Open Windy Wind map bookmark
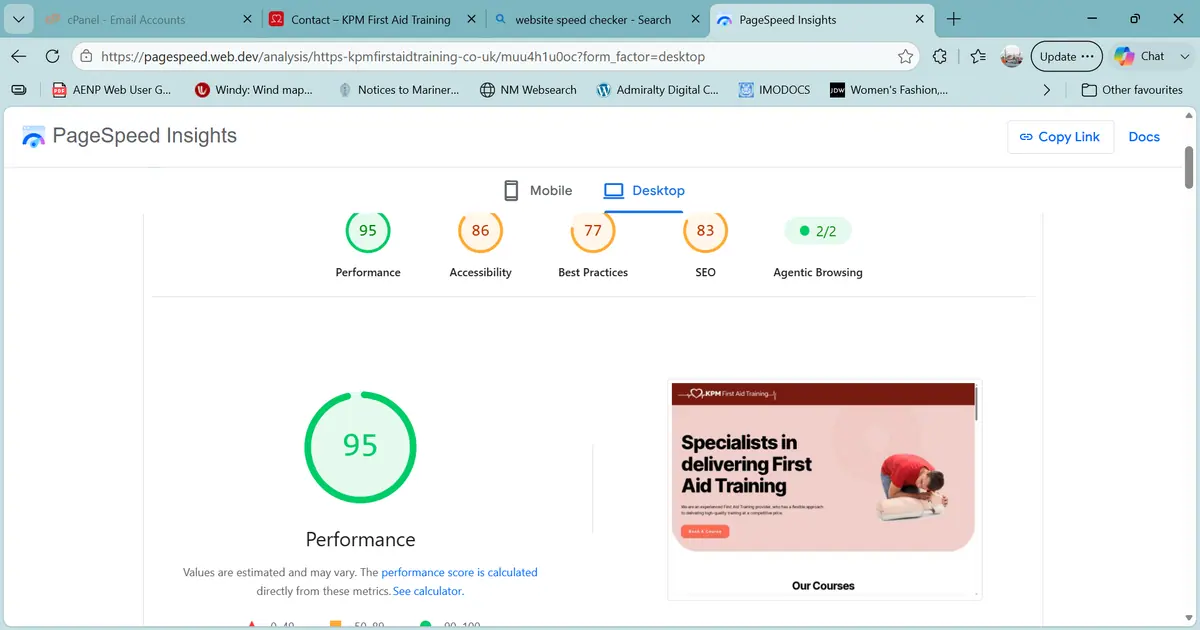The width and height of the screenshot is (1200, 630). (x=254, y=90)
